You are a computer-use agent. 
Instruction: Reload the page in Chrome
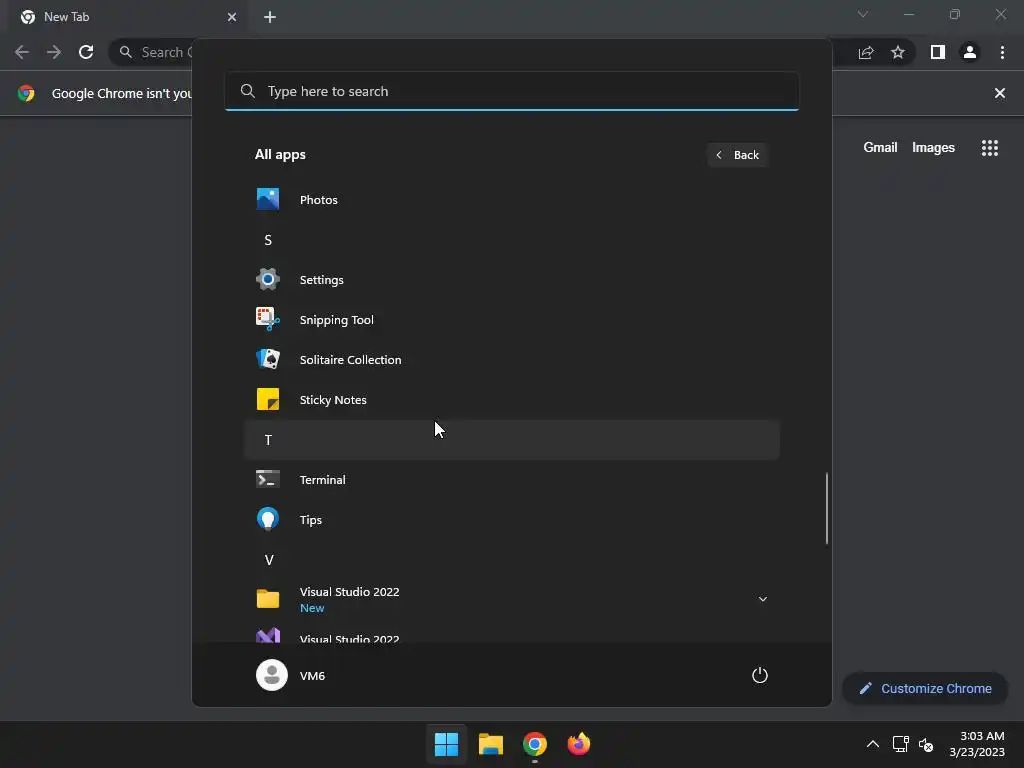(x=86, y=52)
